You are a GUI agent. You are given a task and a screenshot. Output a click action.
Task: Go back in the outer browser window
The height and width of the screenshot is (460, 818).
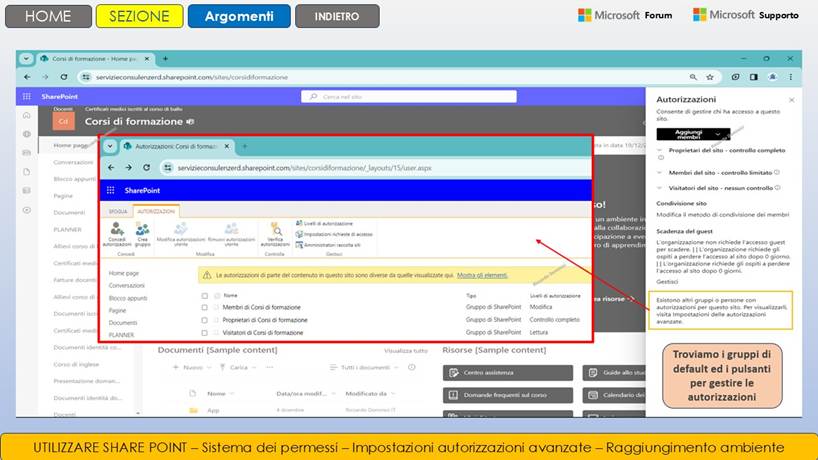tap(27, 77)
